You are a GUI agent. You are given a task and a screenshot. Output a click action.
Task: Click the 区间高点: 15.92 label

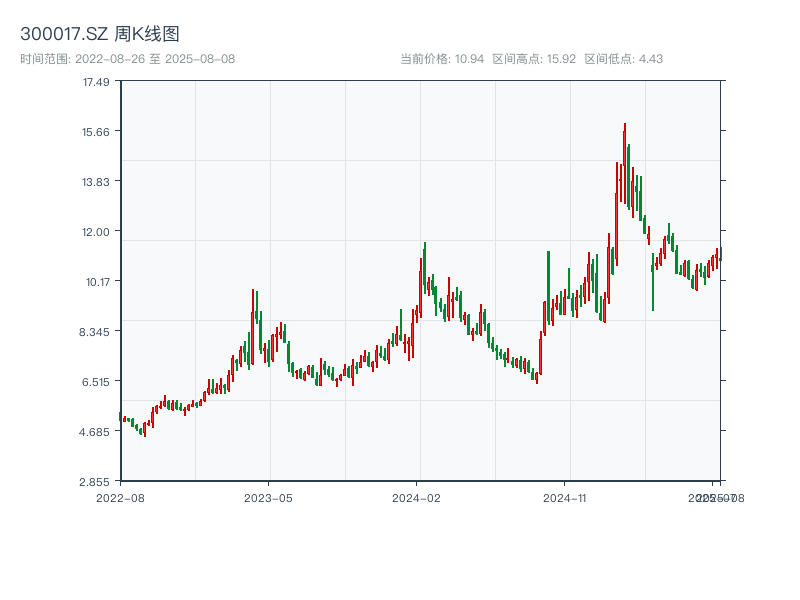point(534,59)
